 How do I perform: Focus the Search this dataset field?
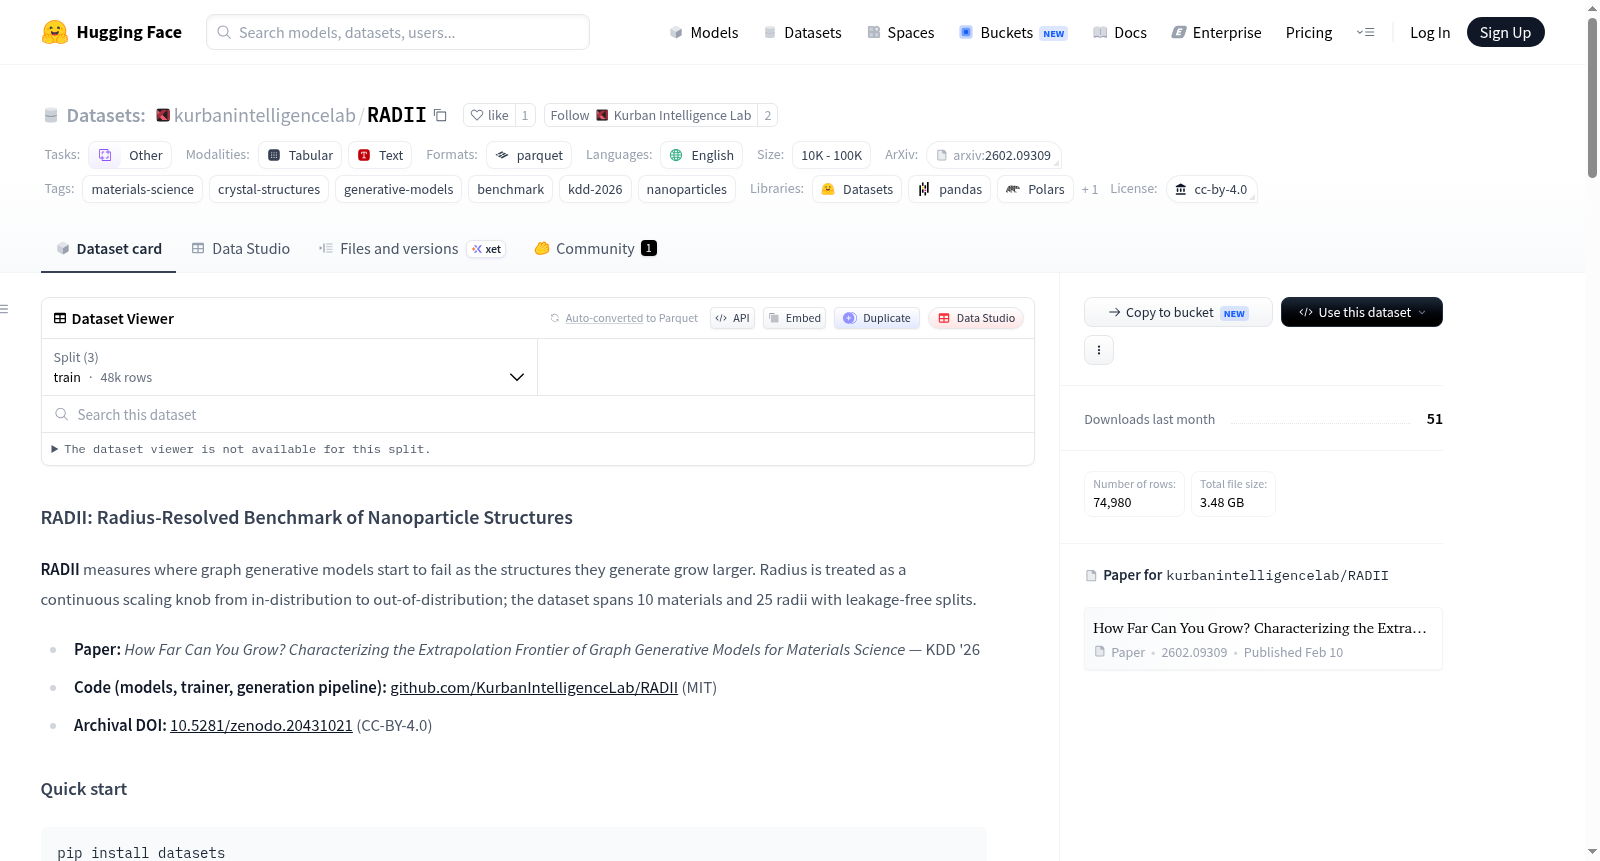pos(538,414)
